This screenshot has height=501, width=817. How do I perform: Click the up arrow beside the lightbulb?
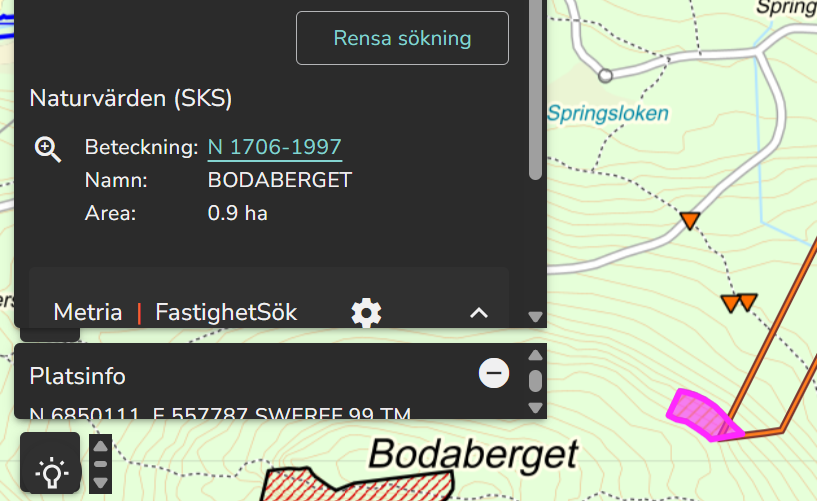(x=101, y=446)
